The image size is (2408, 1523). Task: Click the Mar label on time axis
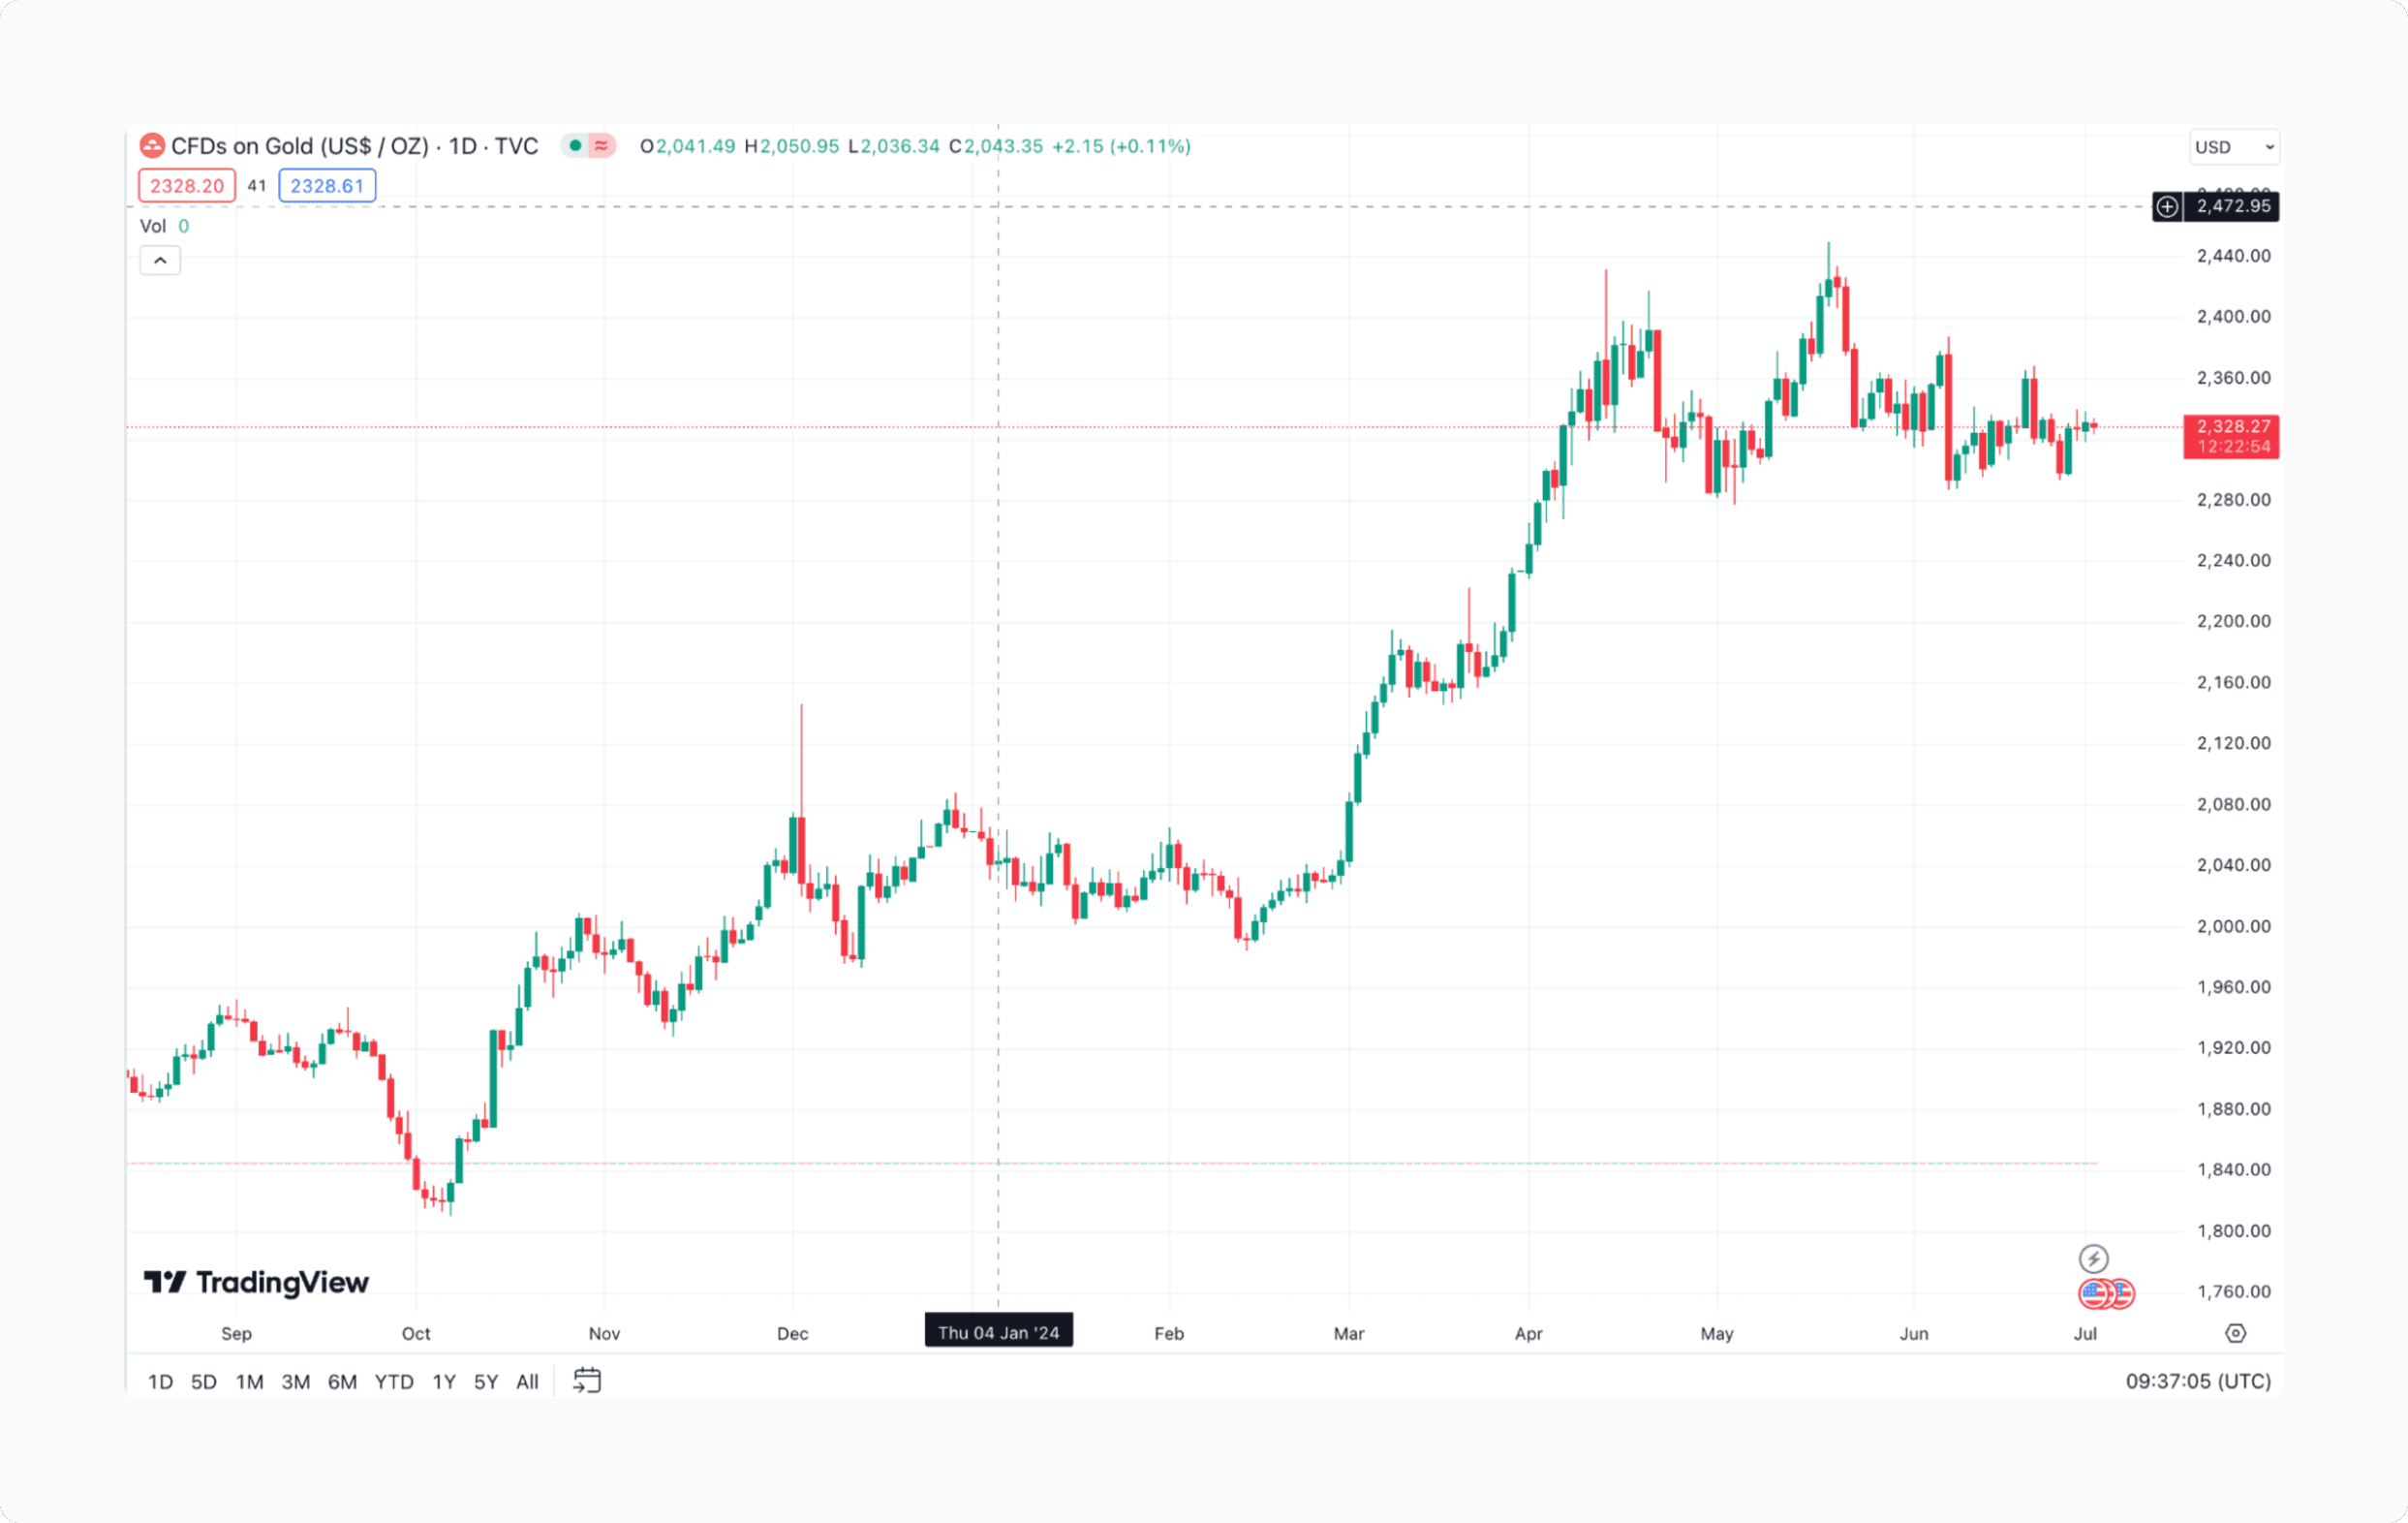tap(1349, 1334)
